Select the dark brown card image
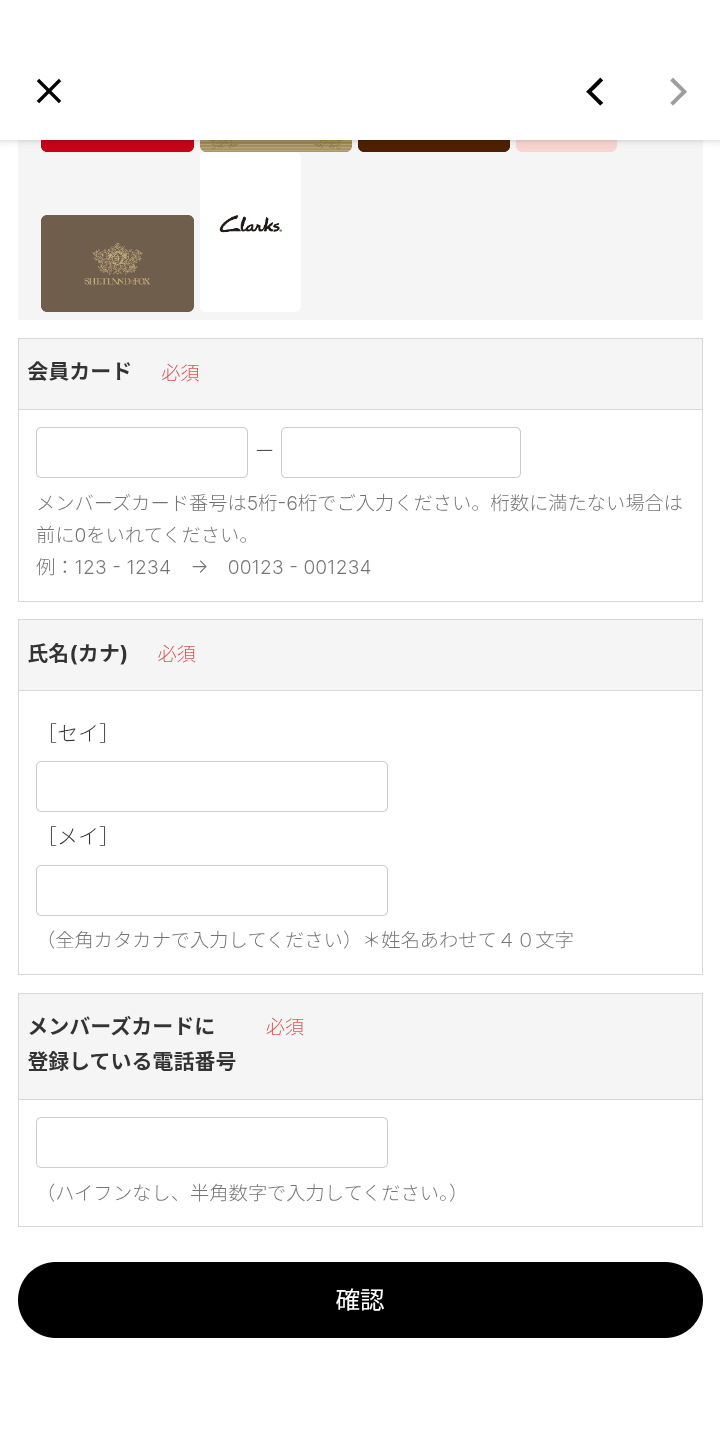The height and width of the screenshot is (1441, 720). (433, 146)
